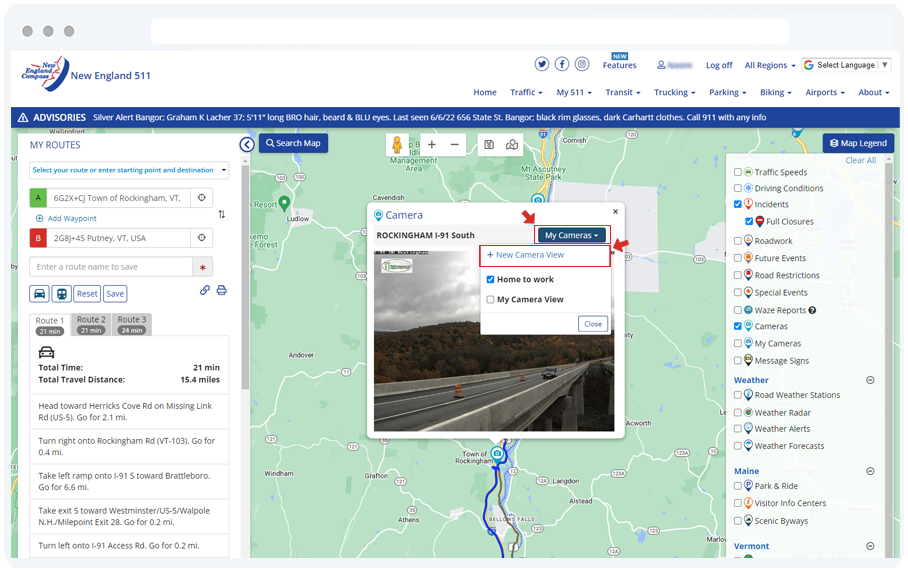Toggle the Cameras layer checkbox
Screen dimensions: 908x581
tap(738, 326)
